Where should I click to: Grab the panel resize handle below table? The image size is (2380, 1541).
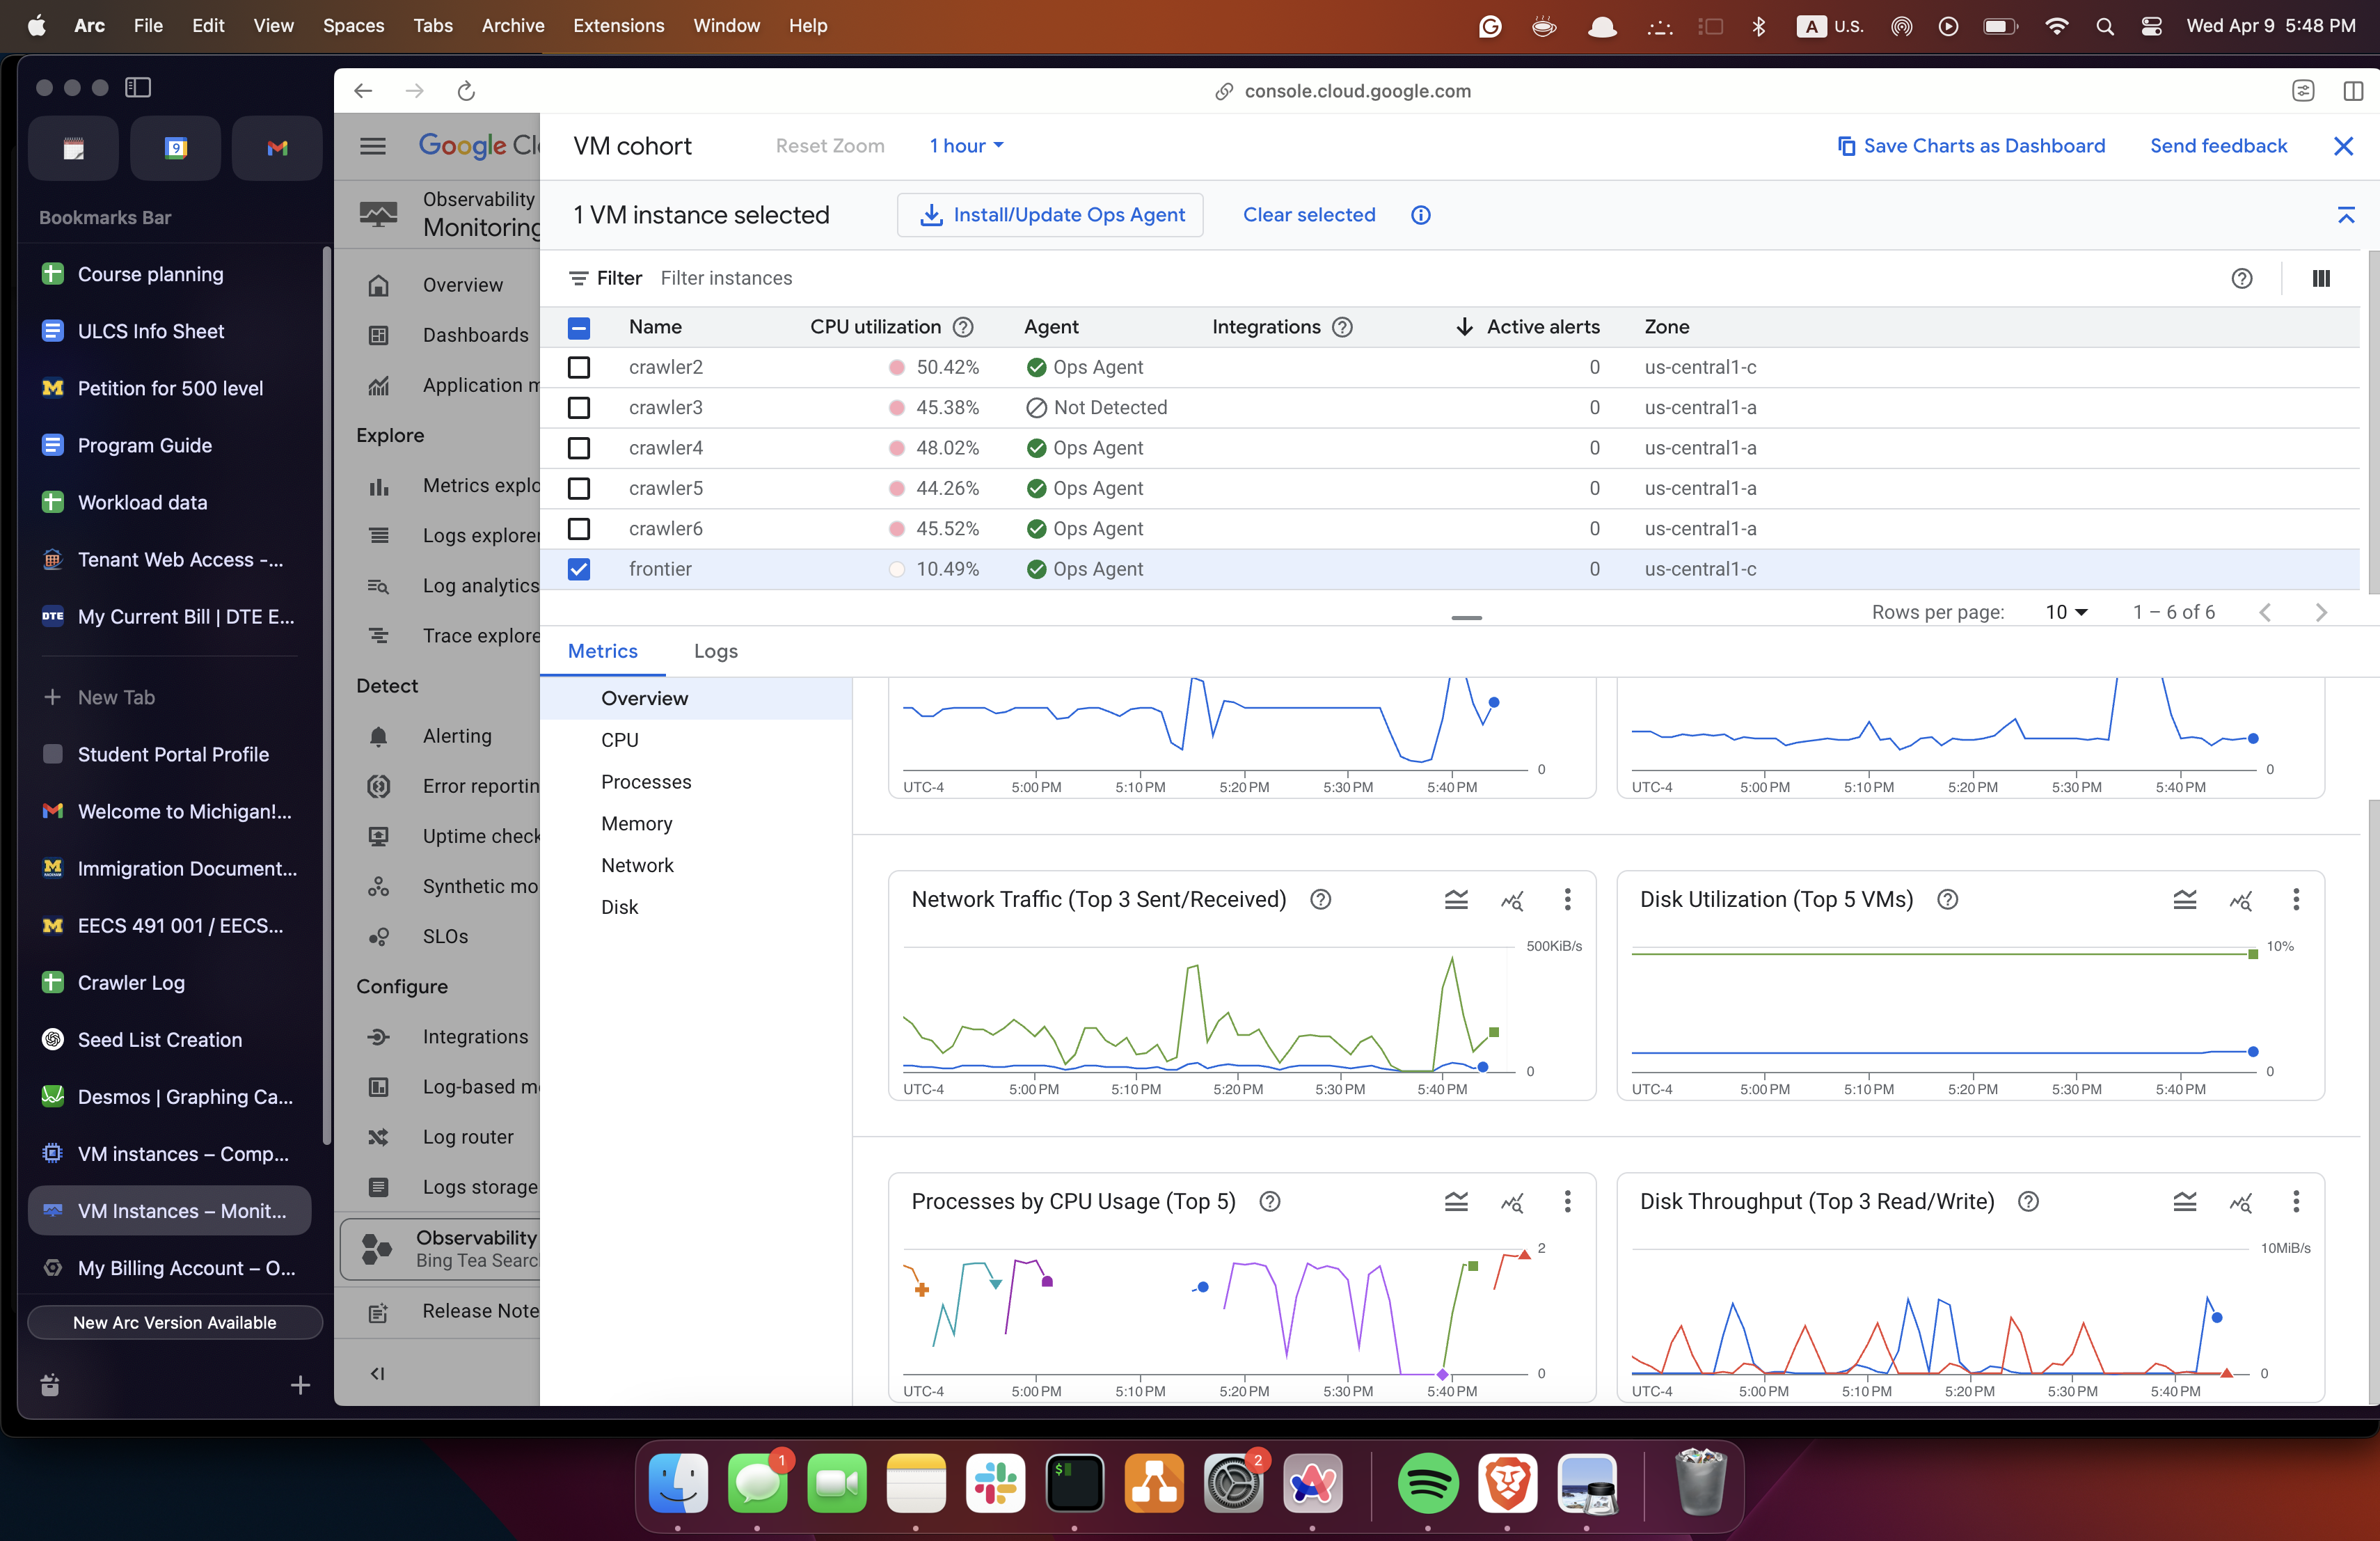[x=1466, y=618]
